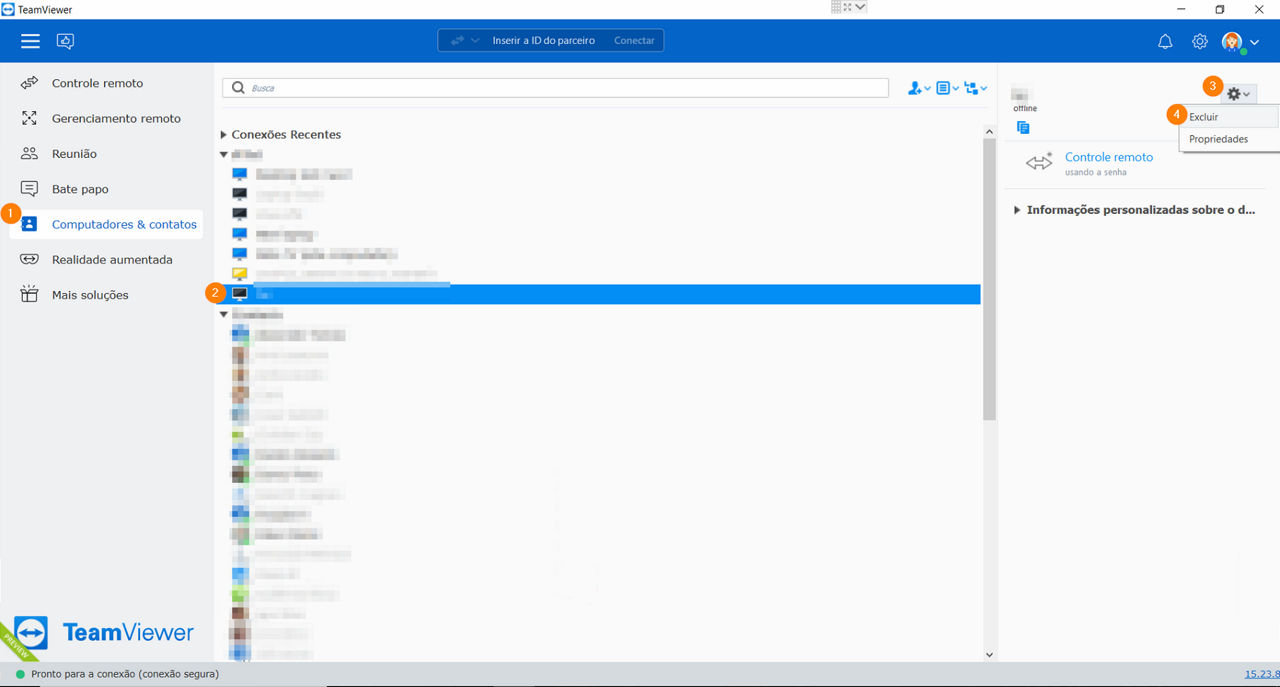Click 'Pronto para a conexão' status text
Image resolution: width=1280 pixels, height=687 pixels.
tap(125, 674)
